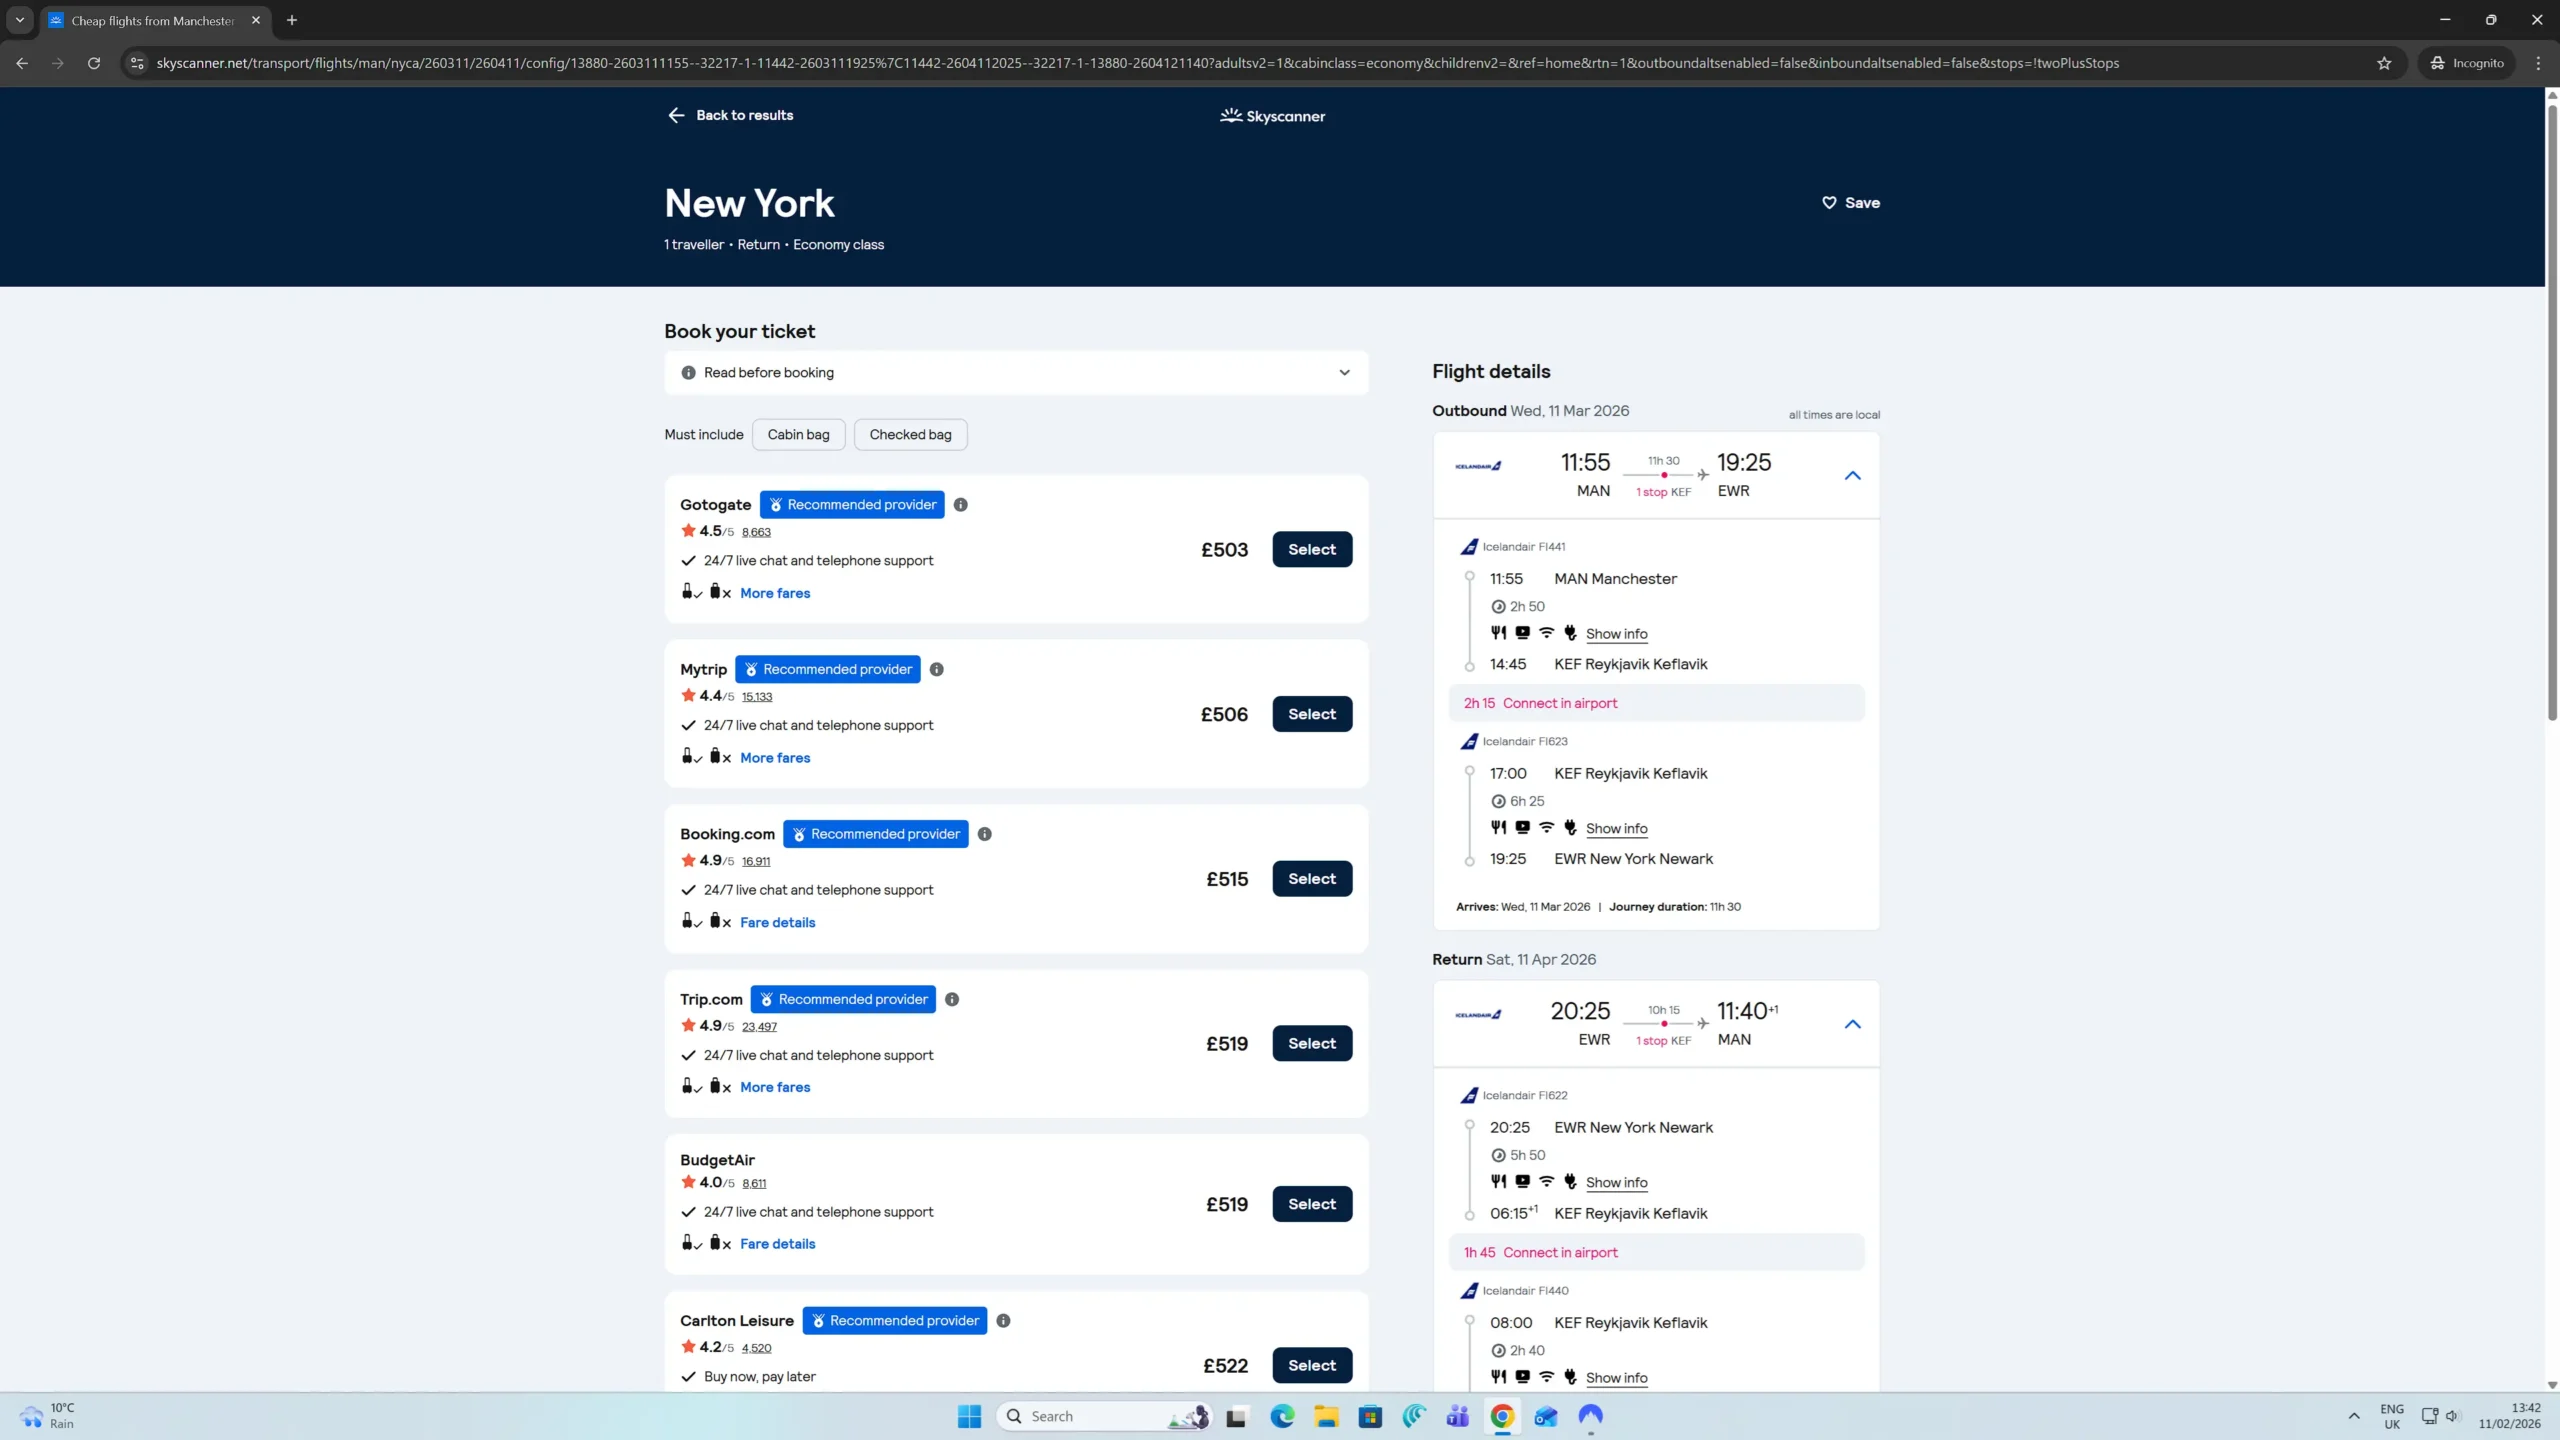
Task: Collapse the outbound flight details chevron
Action: point(1852,476)
